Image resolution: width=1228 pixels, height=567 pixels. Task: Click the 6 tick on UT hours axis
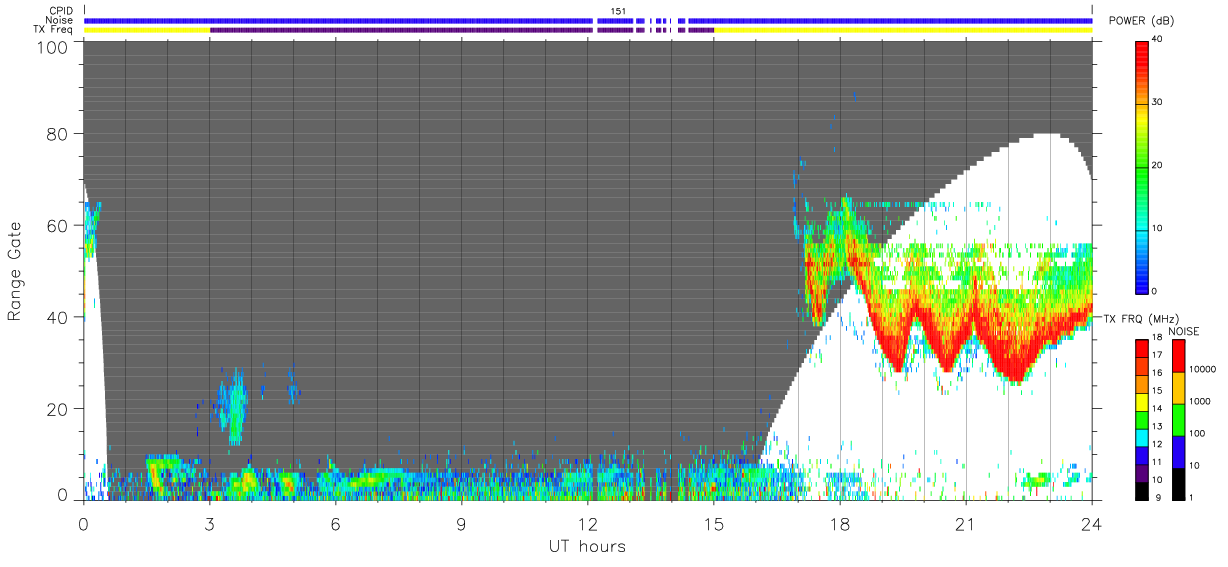click(x=335, y=523)
